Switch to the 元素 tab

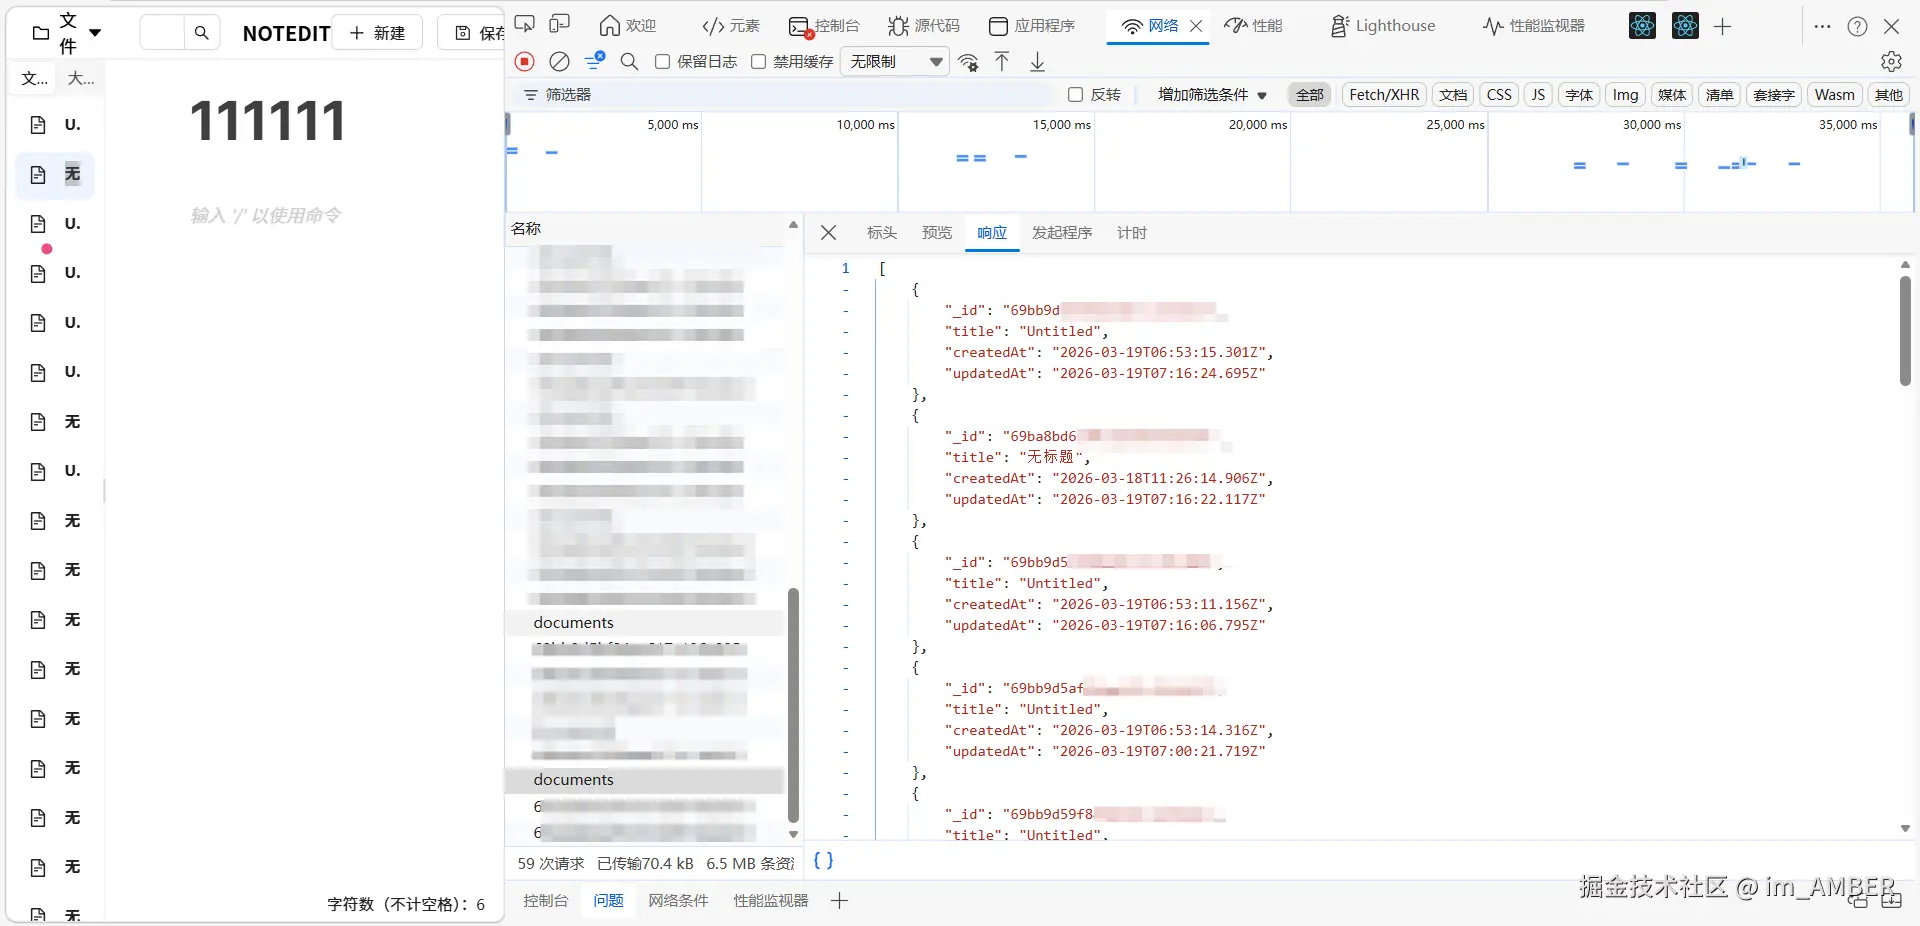pos(731,26)
